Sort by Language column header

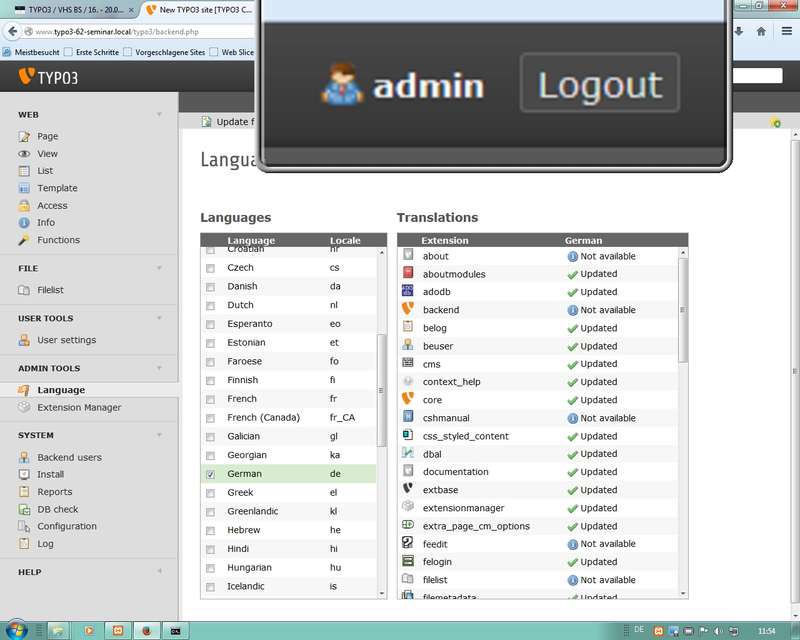click(251, 240)
